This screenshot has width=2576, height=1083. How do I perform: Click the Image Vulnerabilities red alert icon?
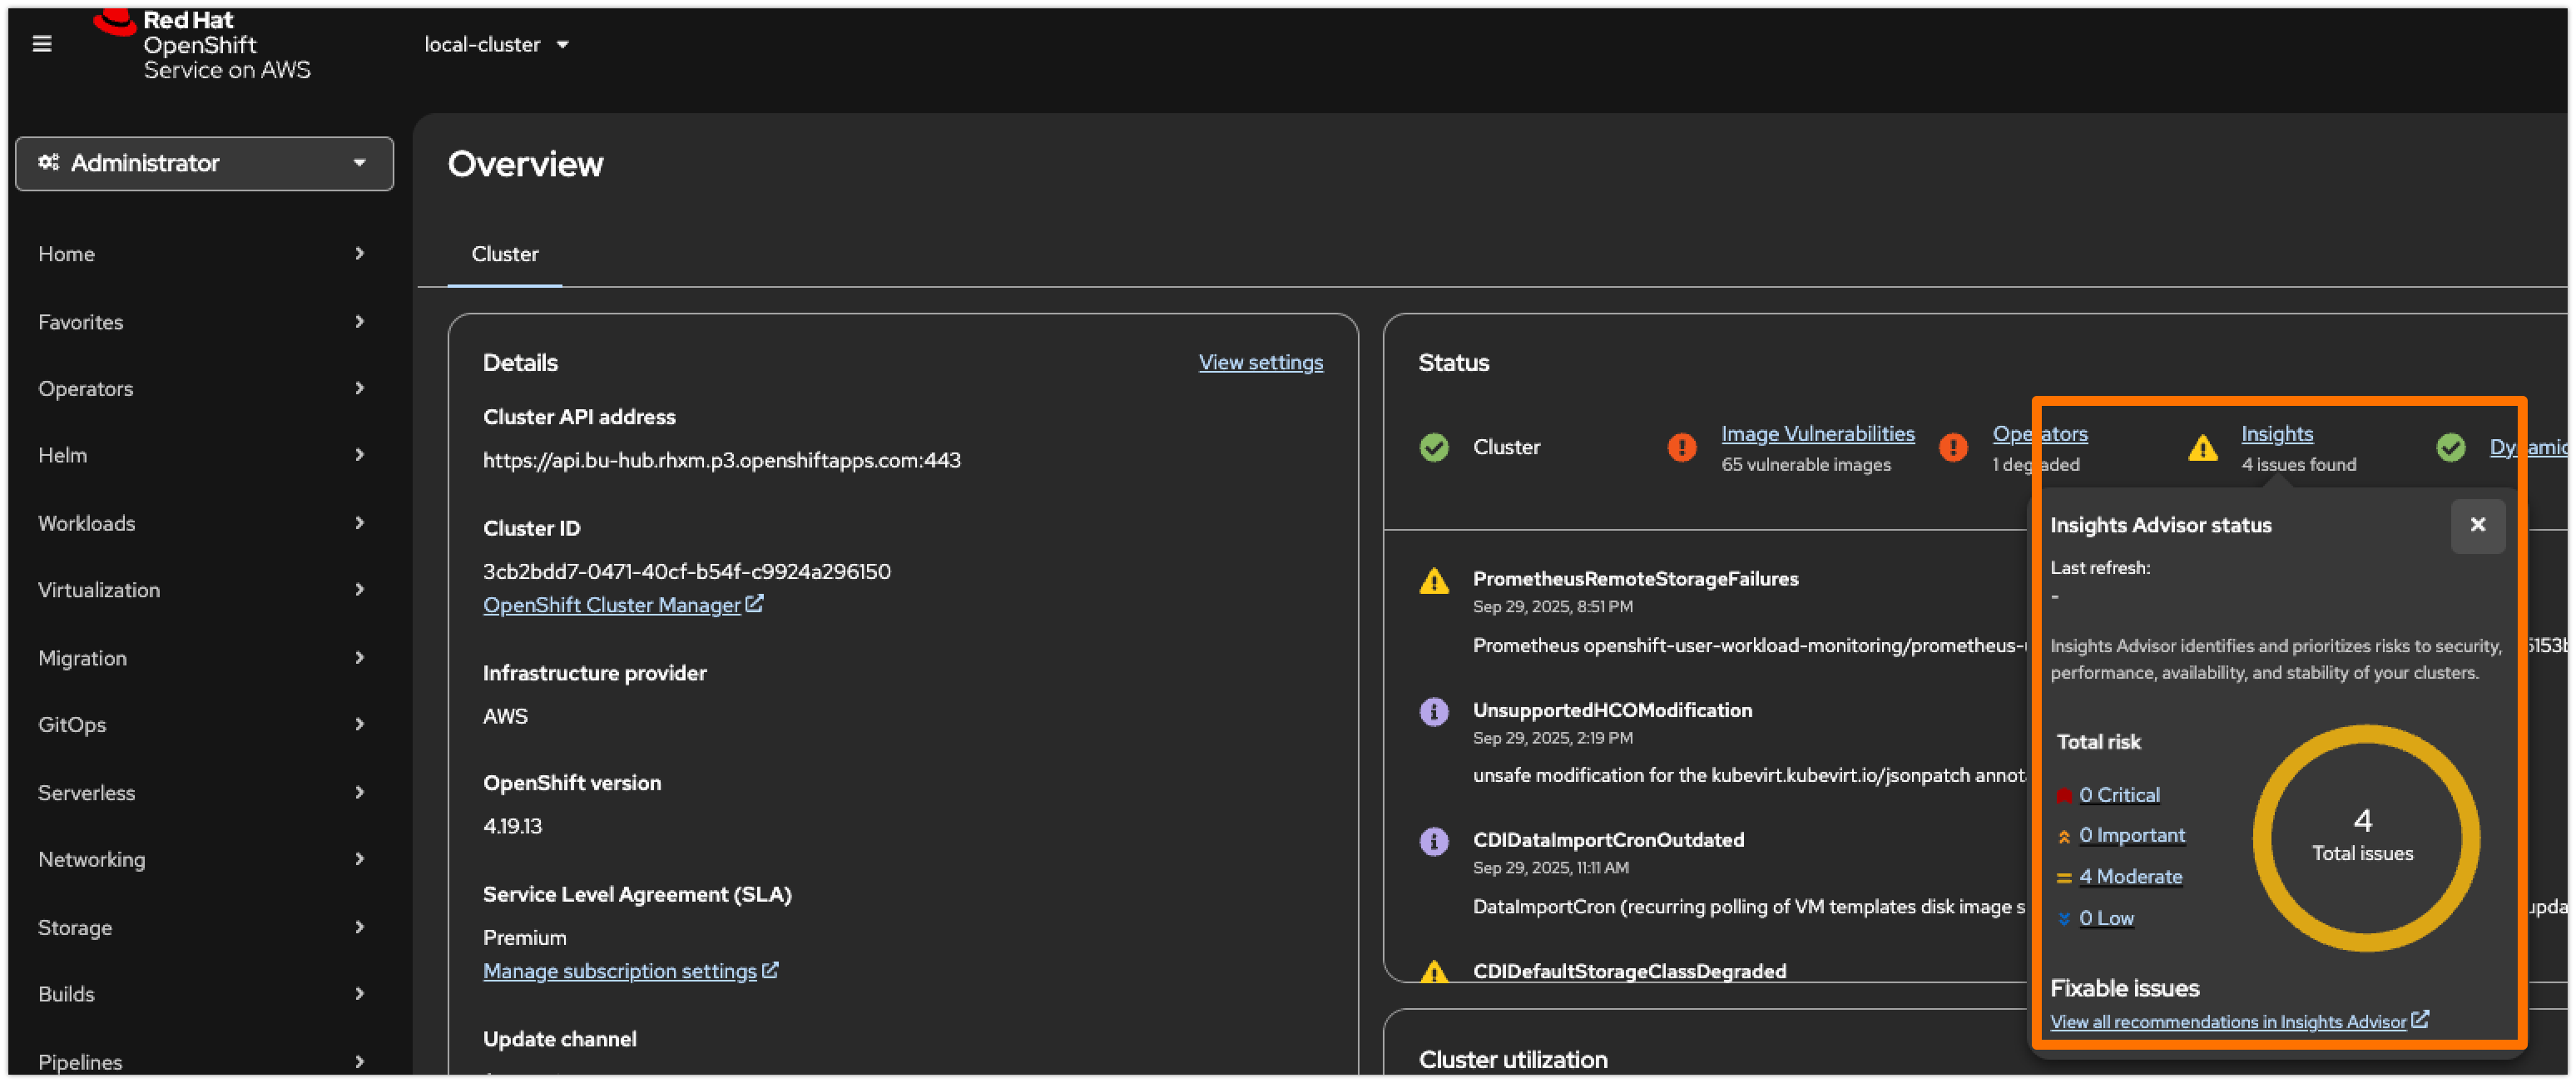[1682, 448]
